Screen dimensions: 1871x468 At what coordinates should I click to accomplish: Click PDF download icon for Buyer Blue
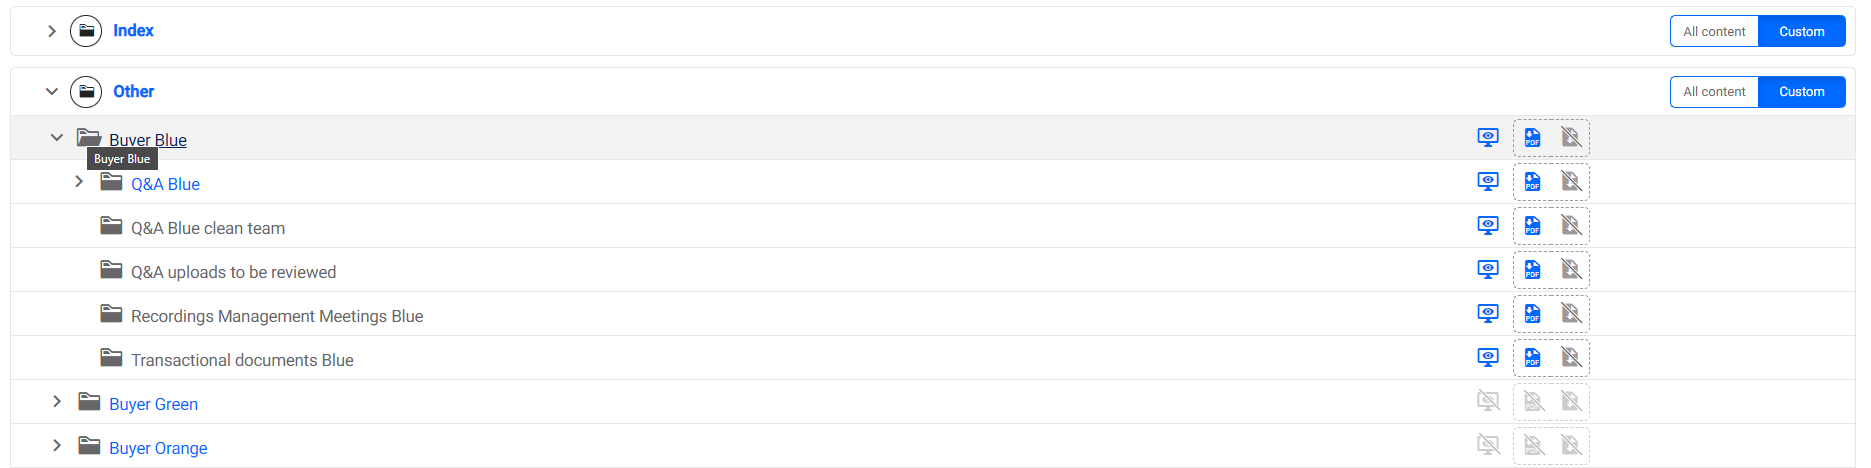coord(1532,138)
